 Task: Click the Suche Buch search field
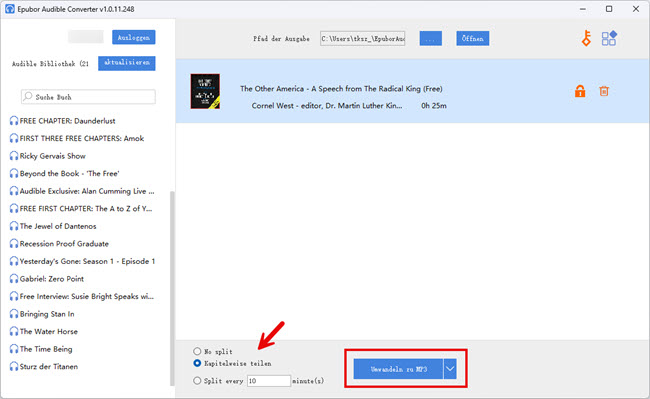pos(88,97)
